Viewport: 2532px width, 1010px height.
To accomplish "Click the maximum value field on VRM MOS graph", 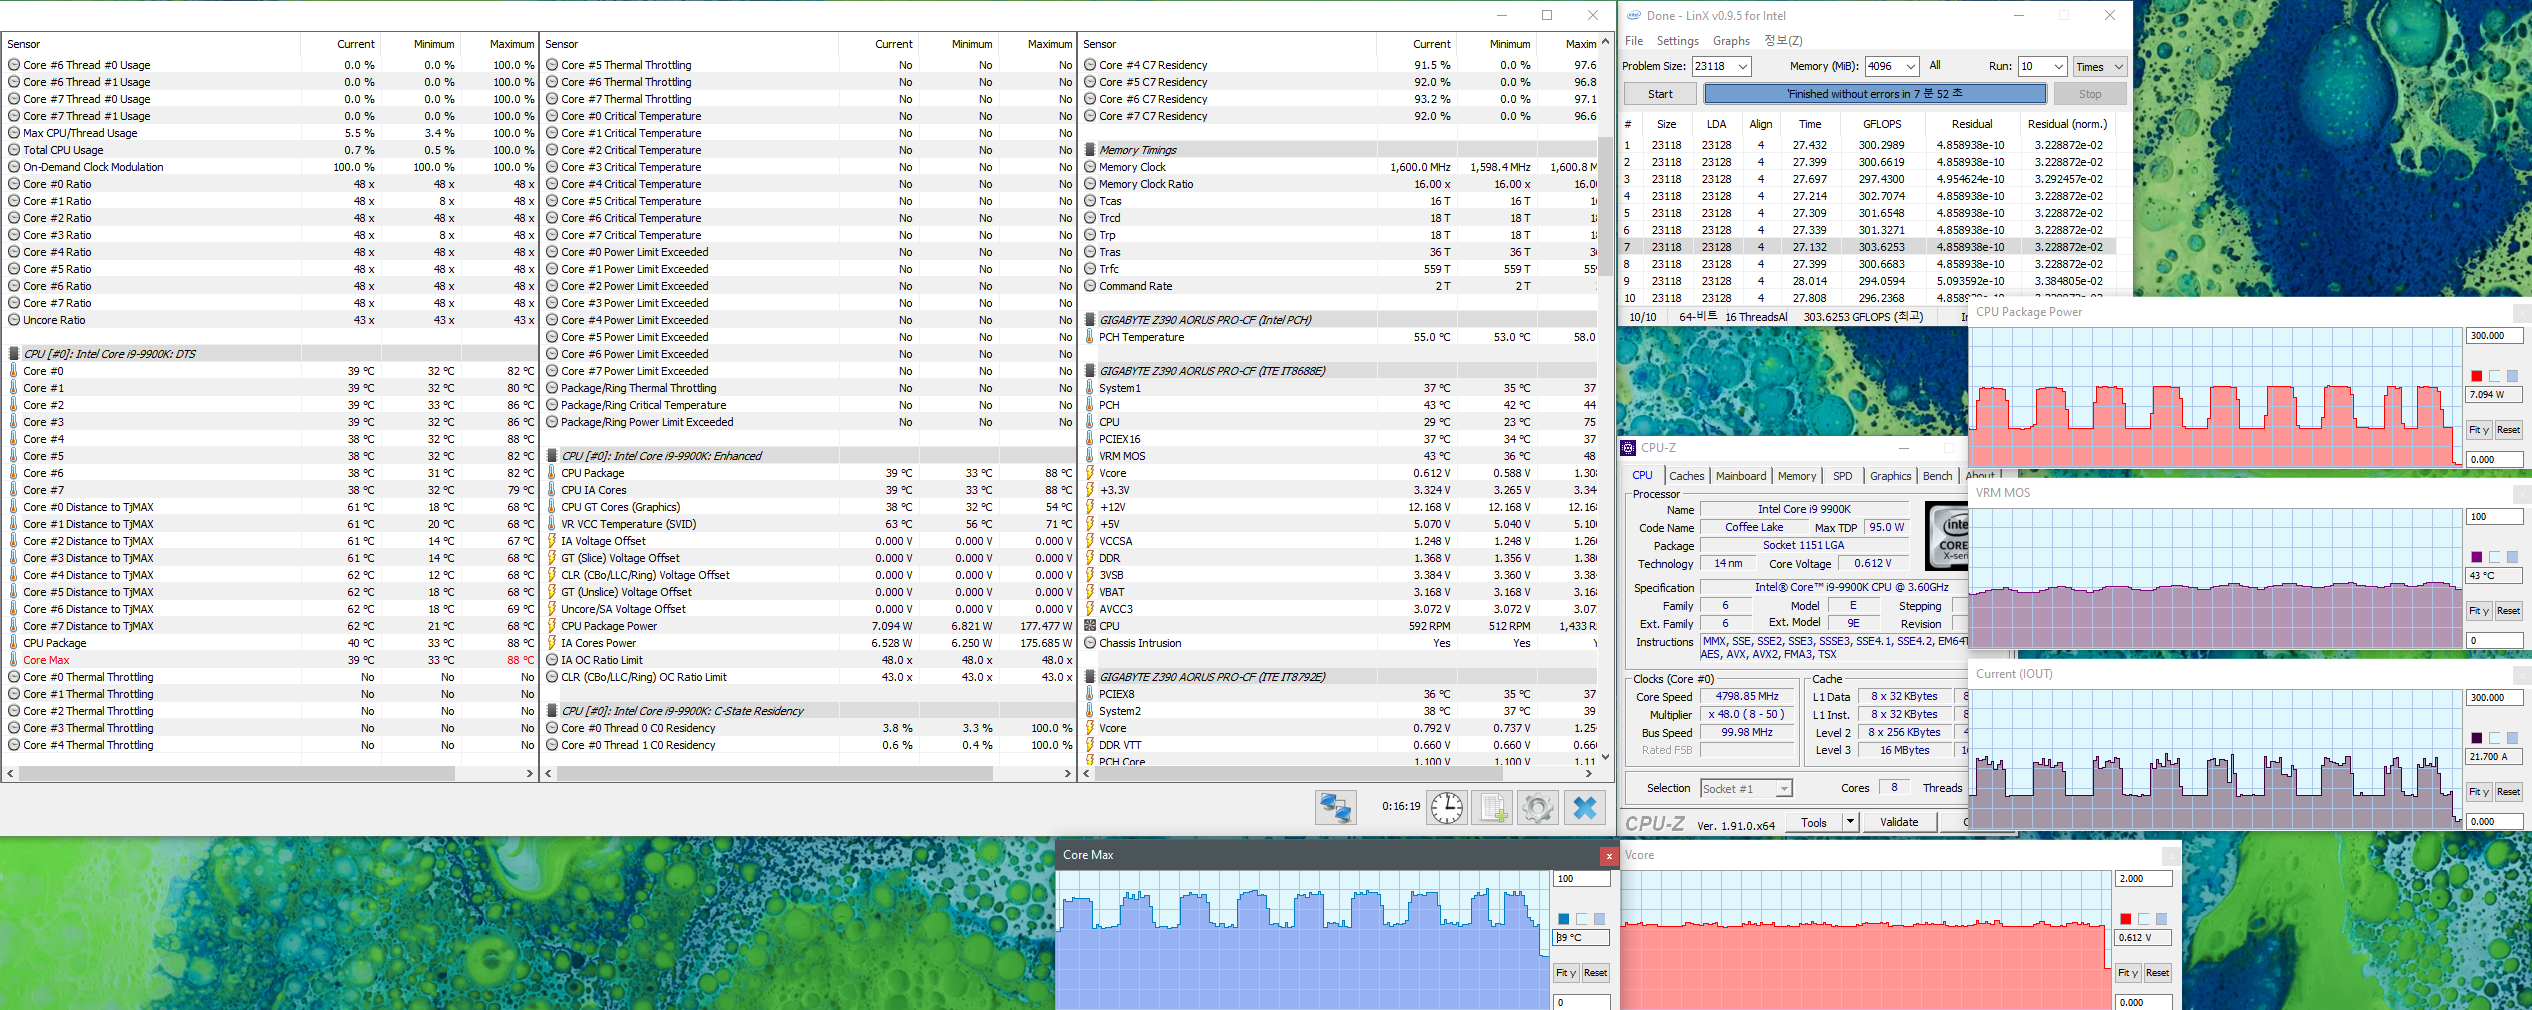I will coord(2493,517).
